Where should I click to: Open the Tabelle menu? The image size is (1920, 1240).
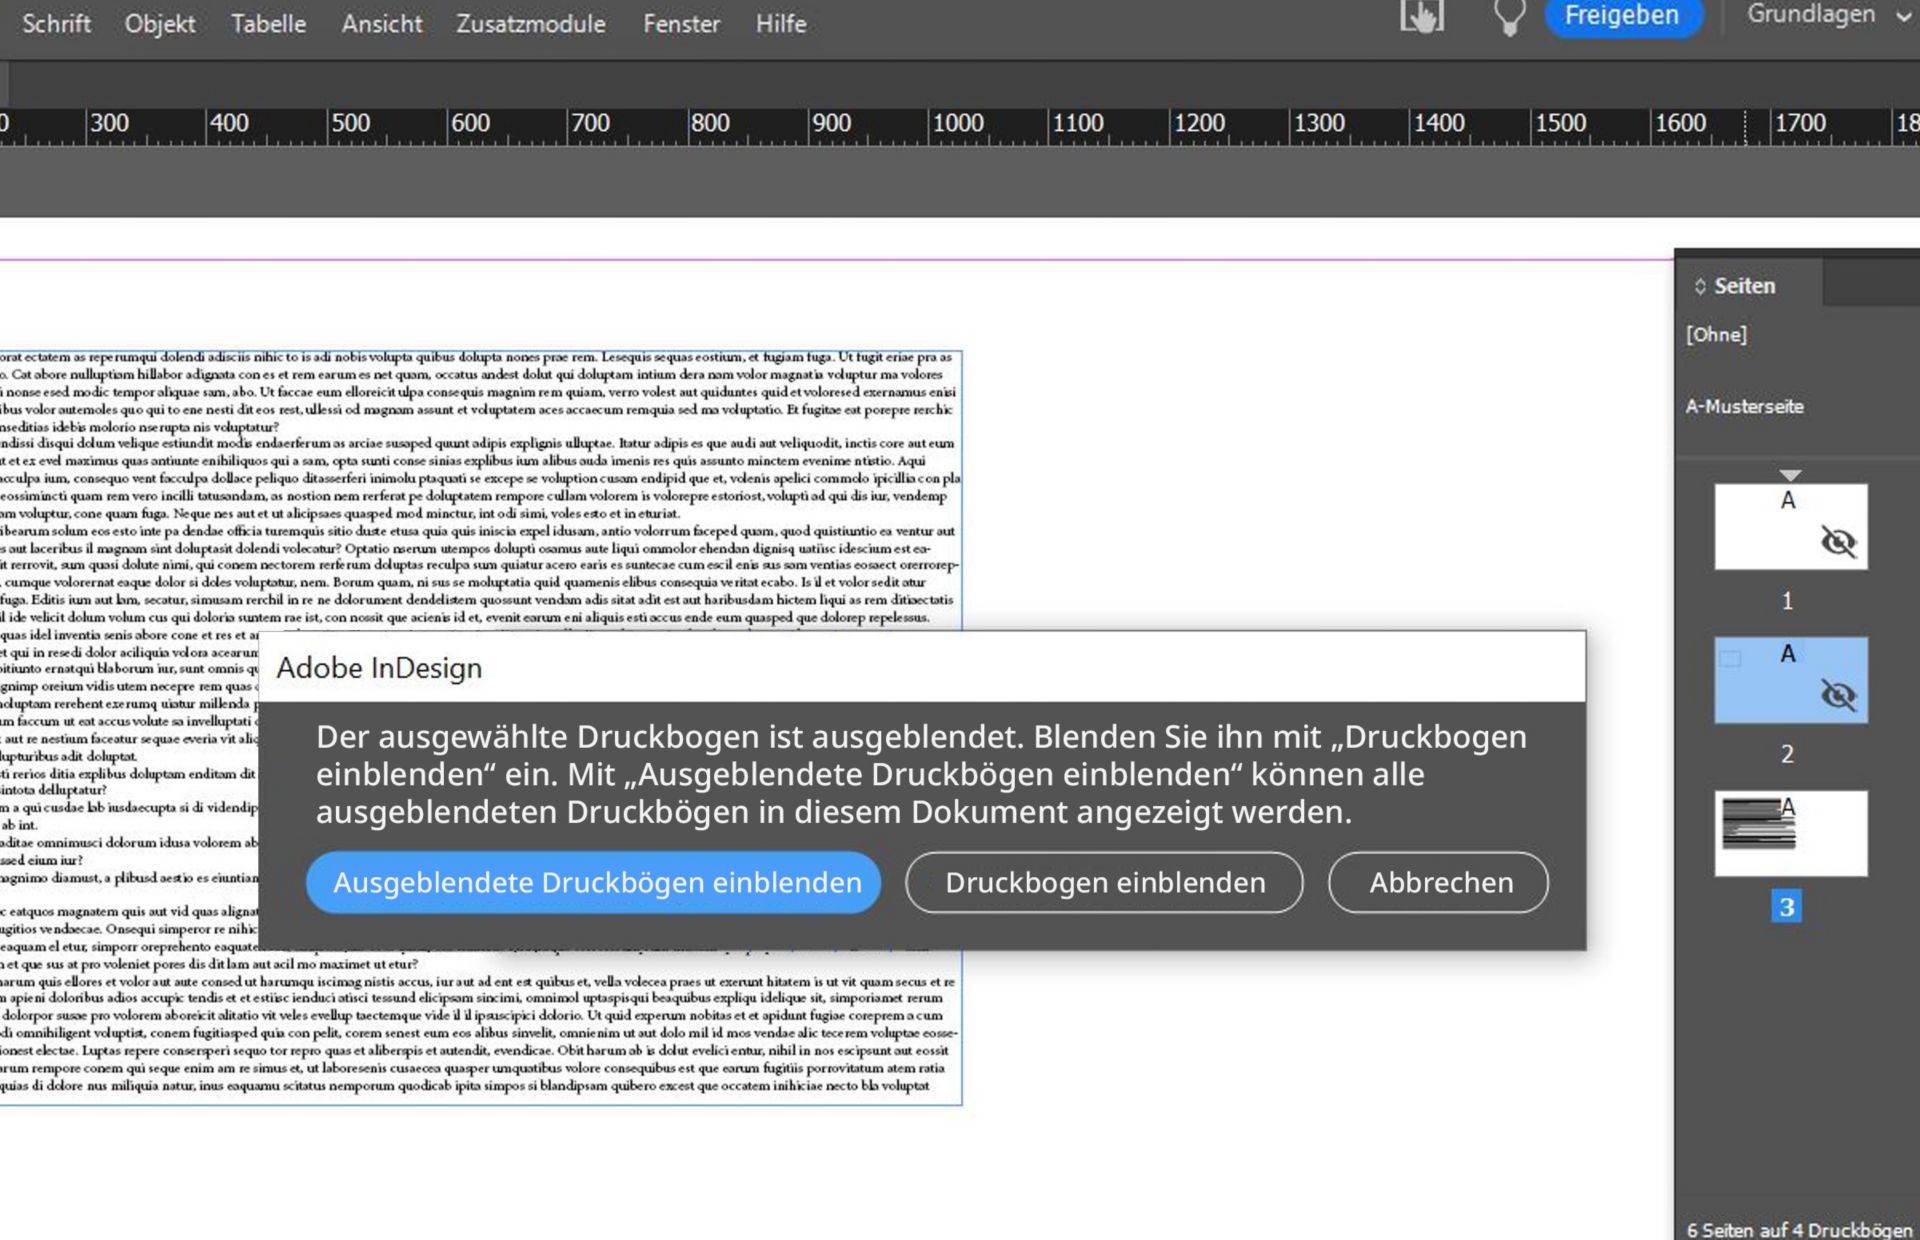[x=268, y=24]
